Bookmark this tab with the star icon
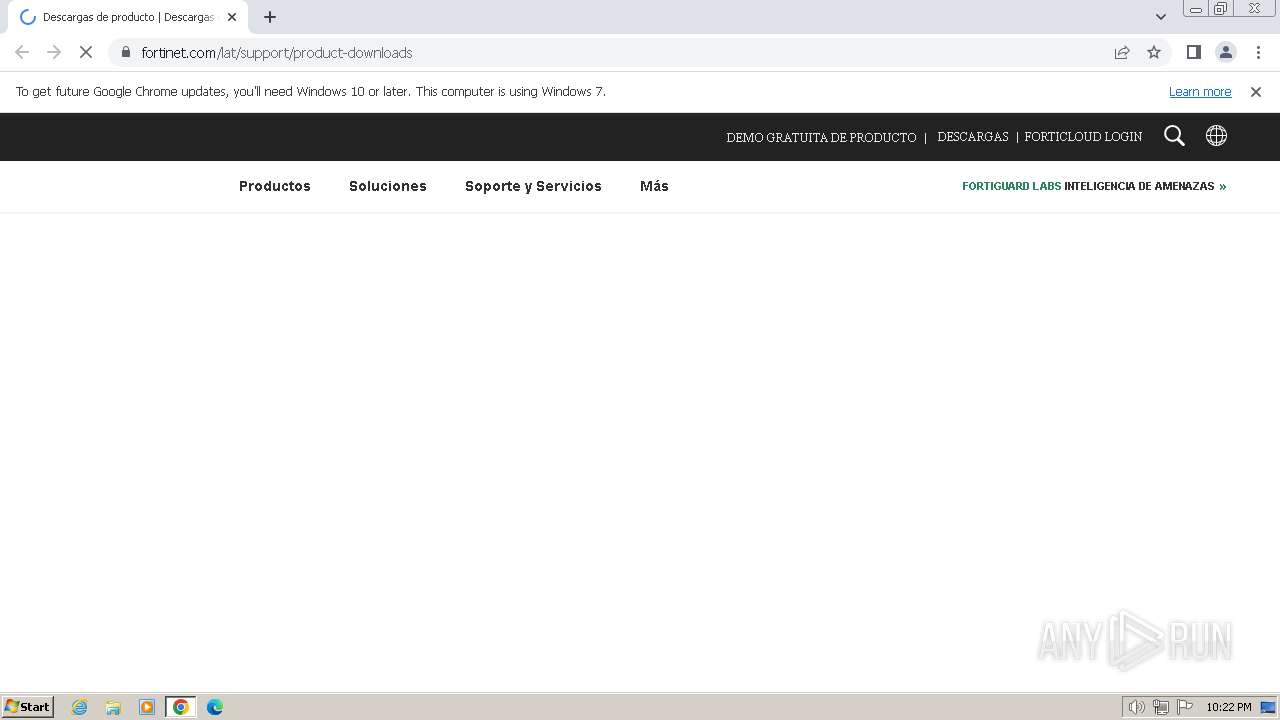This screenshot has height=720, width=1280. point(1154,52)
